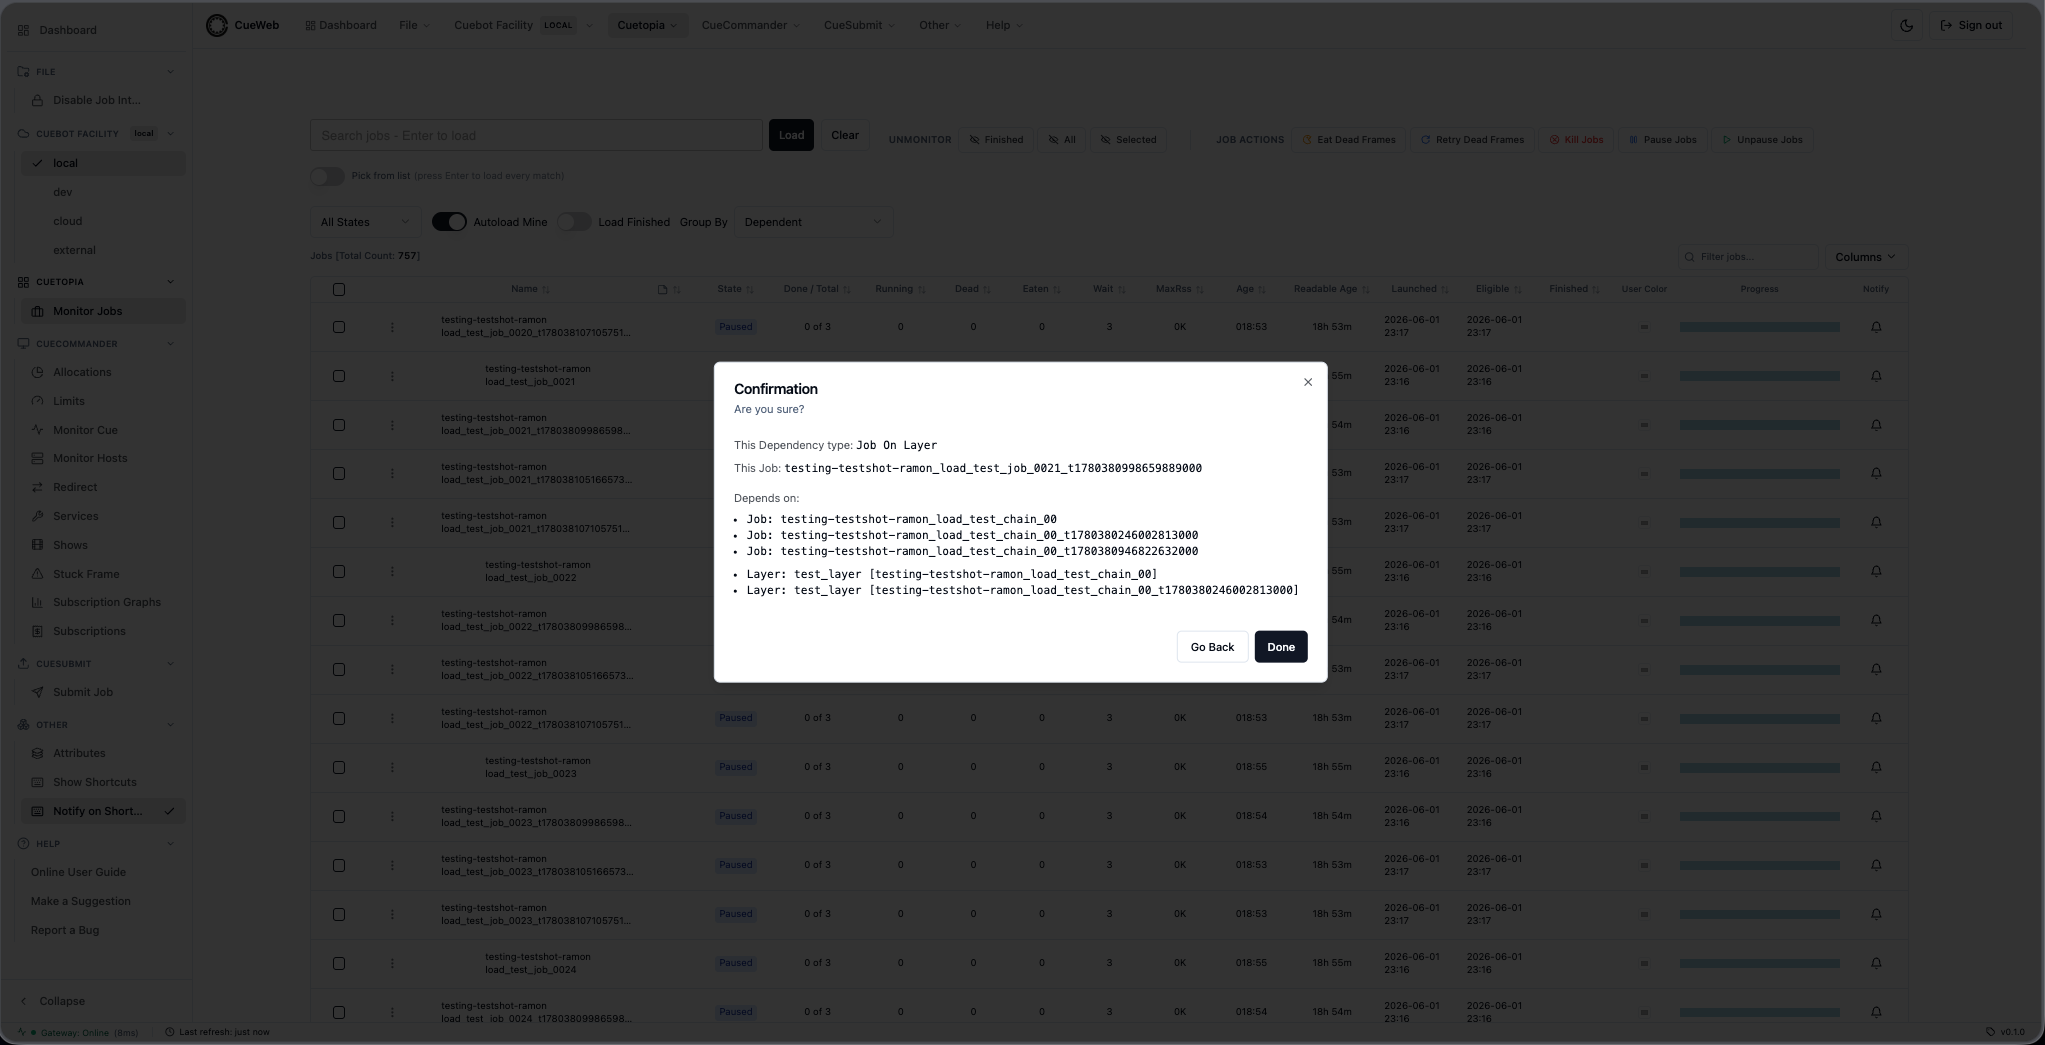Unpause Jobs action button
2045x1045 pixels.
click(1762, 140)
